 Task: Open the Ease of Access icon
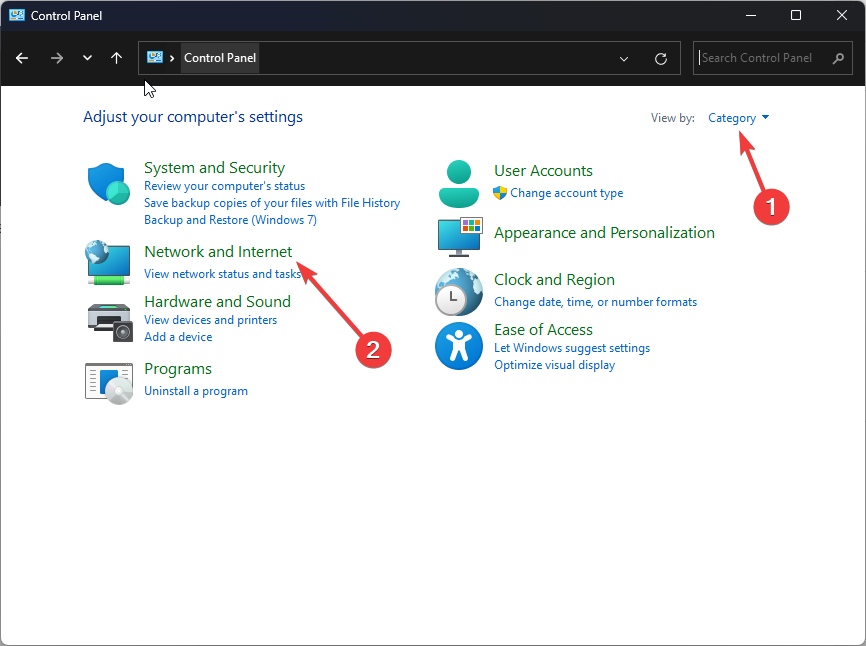click(x=459, y=346)
